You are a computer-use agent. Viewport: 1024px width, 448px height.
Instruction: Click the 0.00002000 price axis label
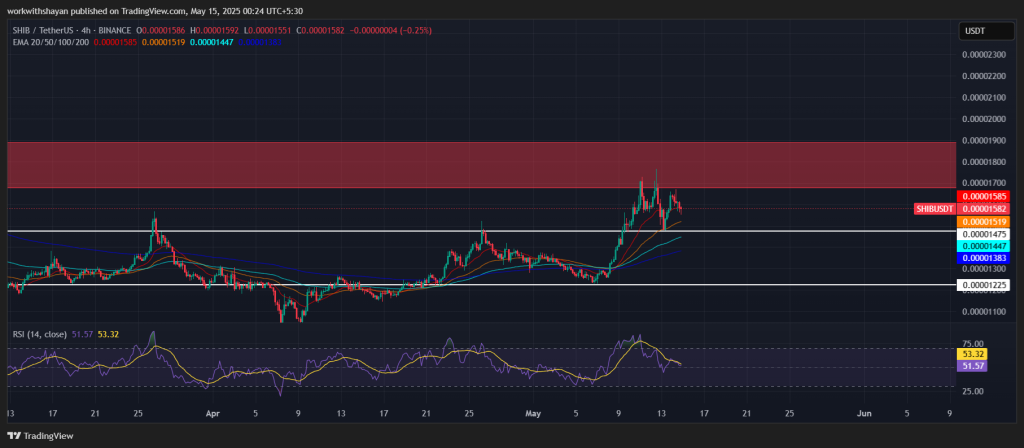984,119
